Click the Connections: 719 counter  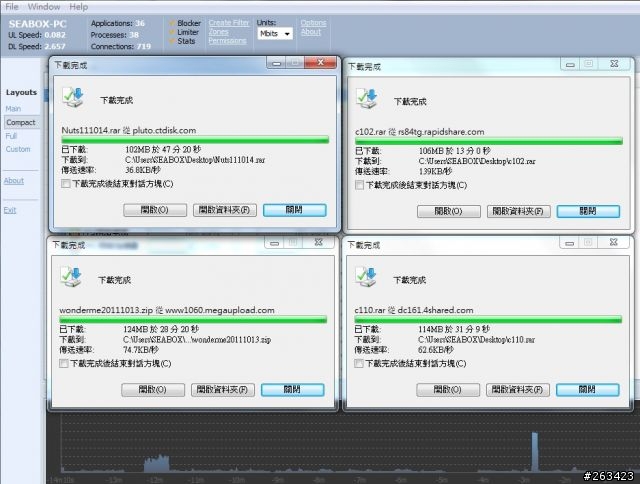(121, 47)
